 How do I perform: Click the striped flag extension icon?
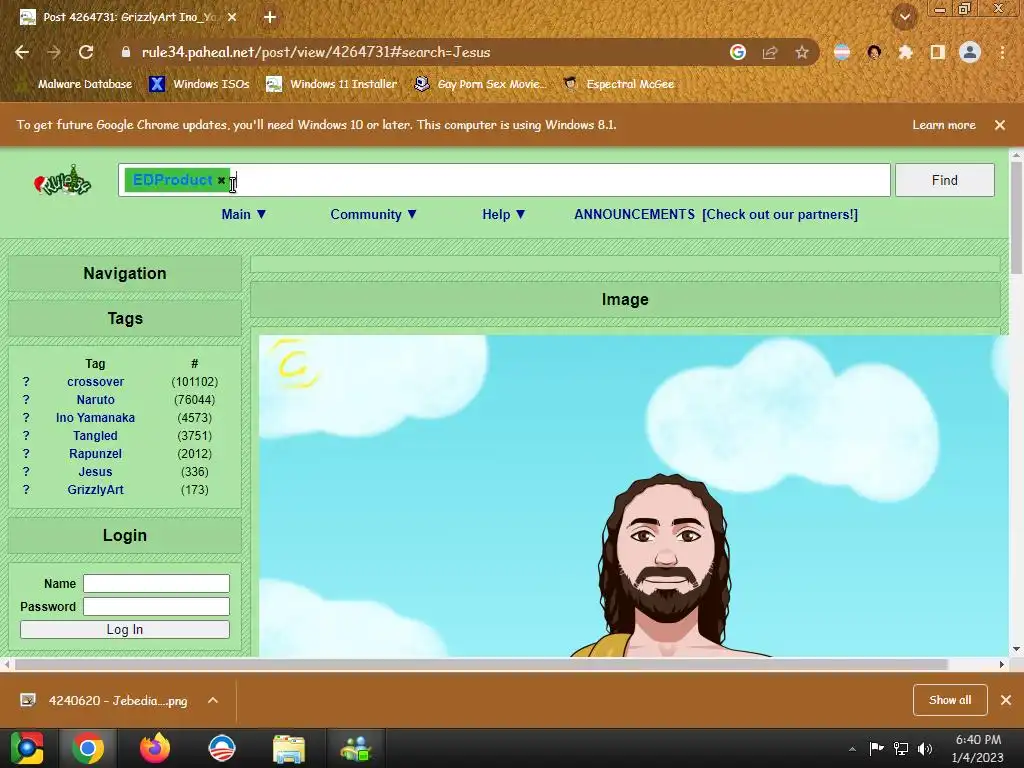[842, 52]
